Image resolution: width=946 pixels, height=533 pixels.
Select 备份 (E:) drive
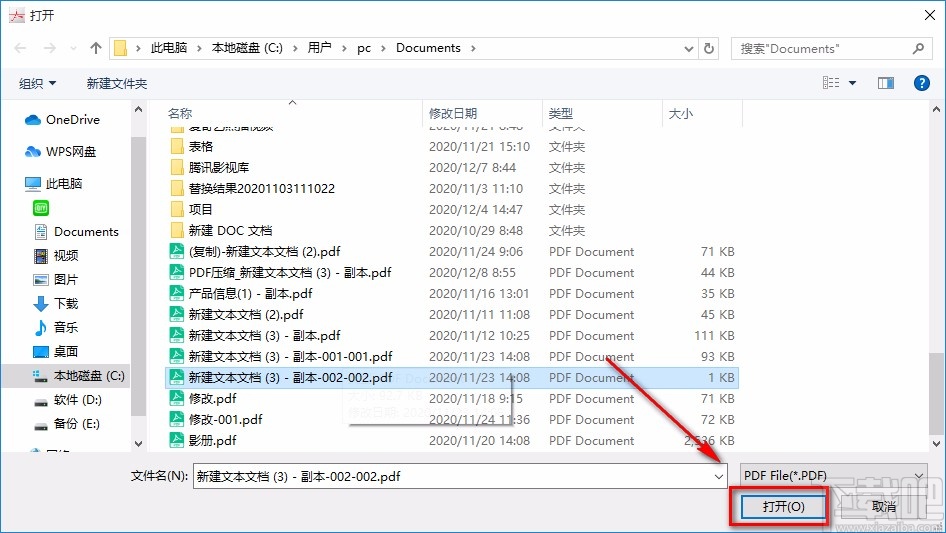(67, 424)
